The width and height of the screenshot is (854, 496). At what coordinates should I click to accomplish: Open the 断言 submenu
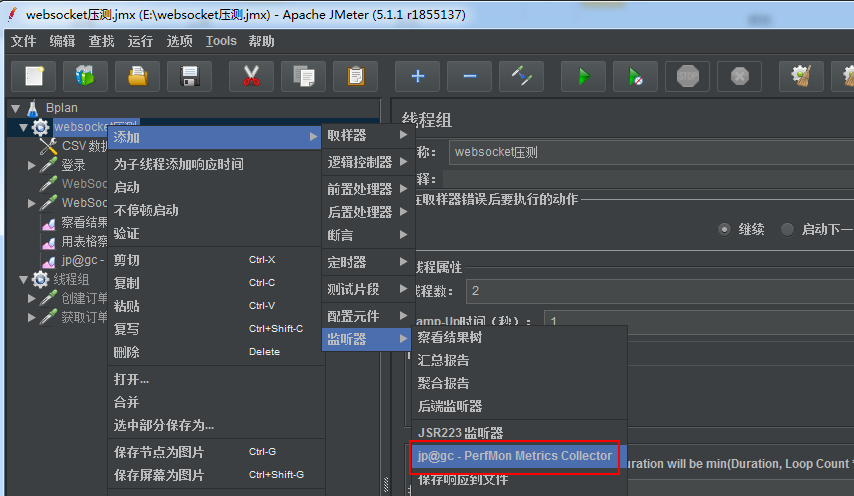tap(368, 235)
